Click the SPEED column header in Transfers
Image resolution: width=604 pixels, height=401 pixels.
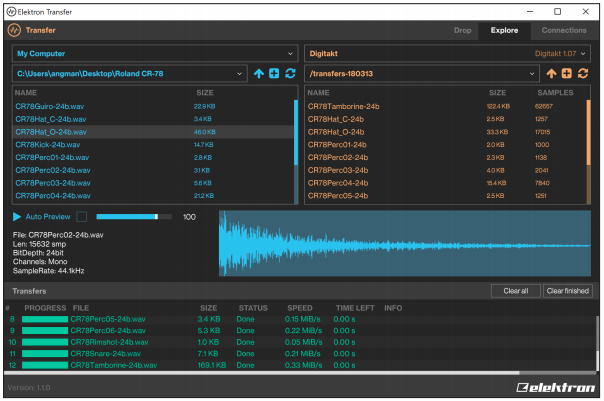click(x=300, y=308)
